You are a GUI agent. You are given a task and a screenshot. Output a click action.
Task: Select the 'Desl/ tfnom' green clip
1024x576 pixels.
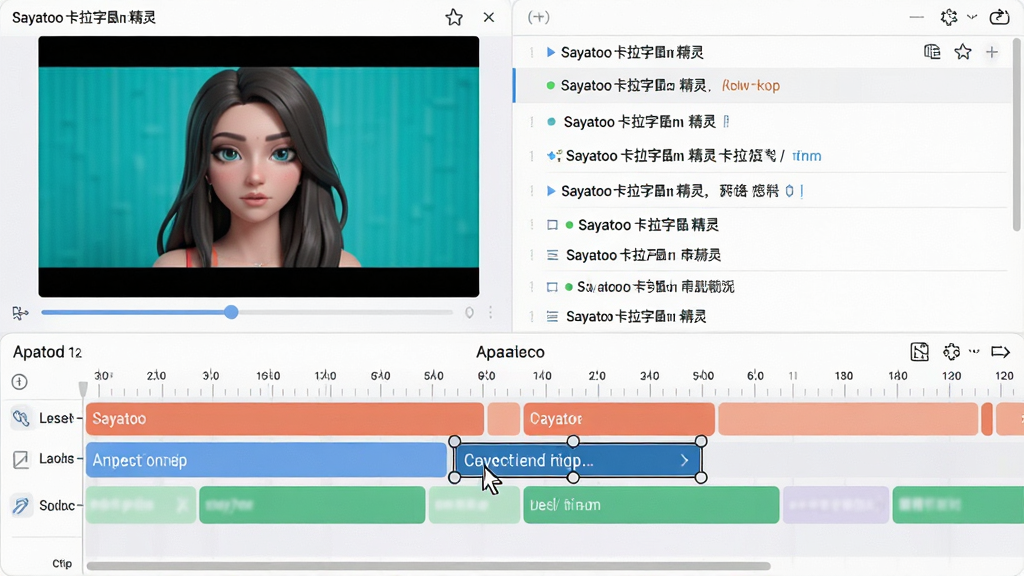click(x=651, y=505)
